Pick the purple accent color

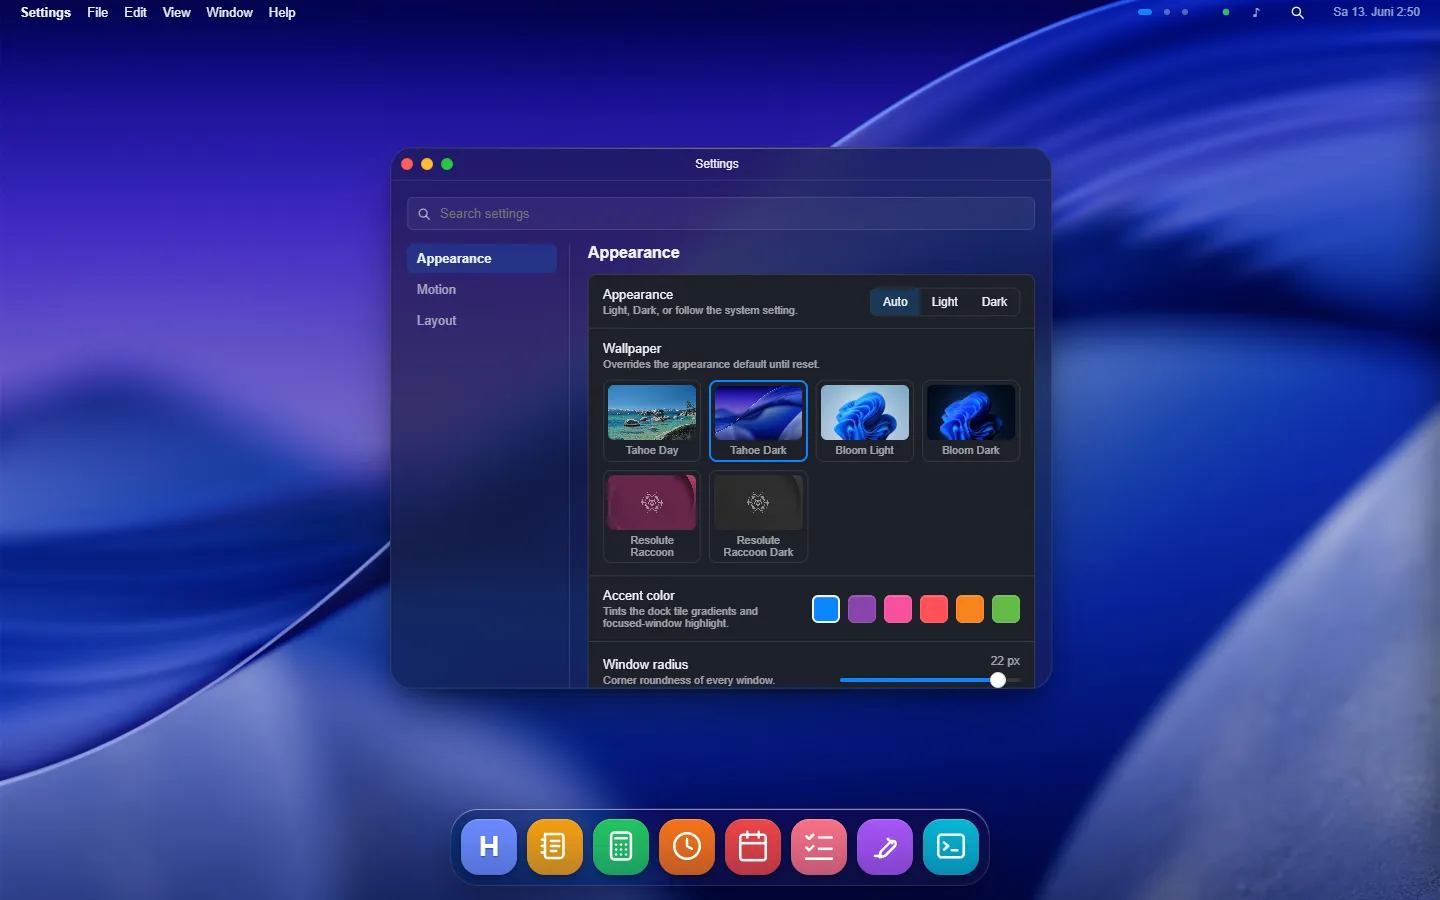862,609
